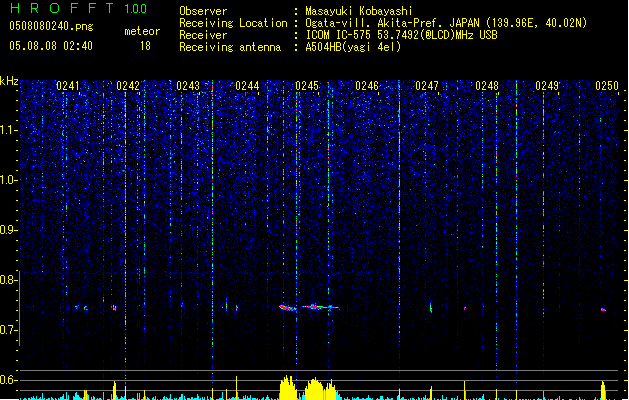Click the A504HB(yagi 4el) antenna text
The height and width of the screenshot is (400, 629).
pos(353,47)
